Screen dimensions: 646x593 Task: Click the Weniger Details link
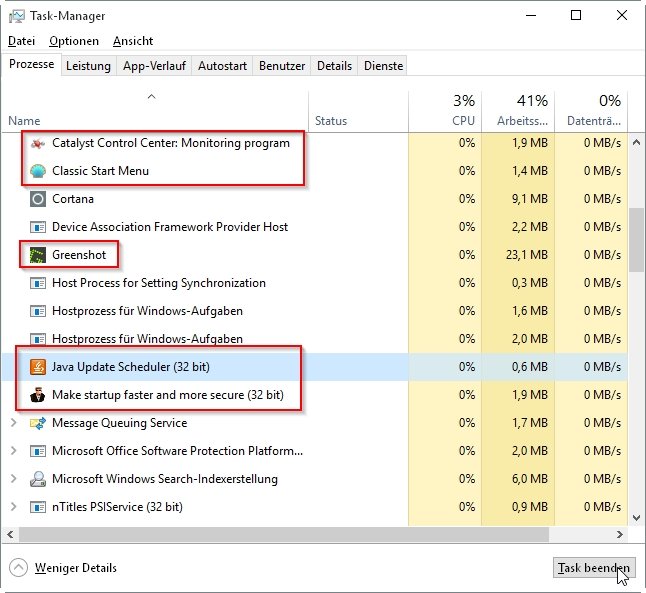[76, 568]
